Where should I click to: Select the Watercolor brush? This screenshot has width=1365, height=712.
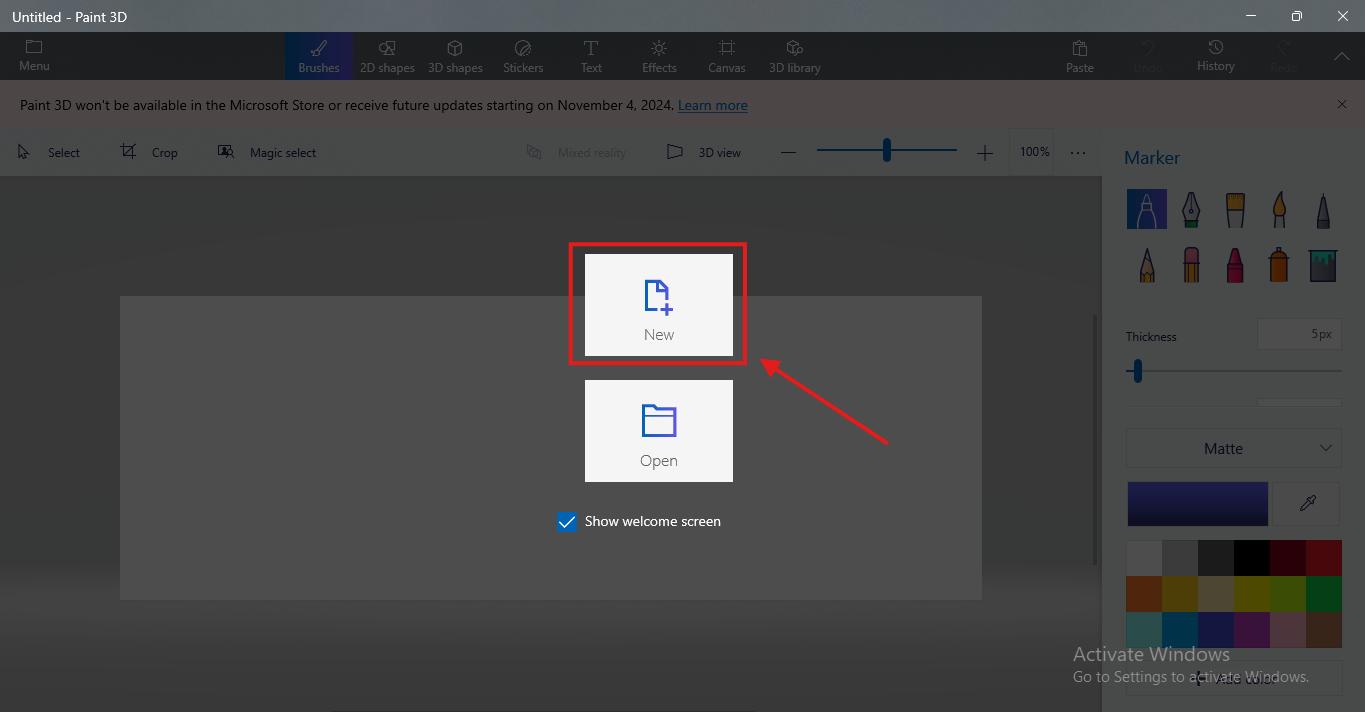1279,210
